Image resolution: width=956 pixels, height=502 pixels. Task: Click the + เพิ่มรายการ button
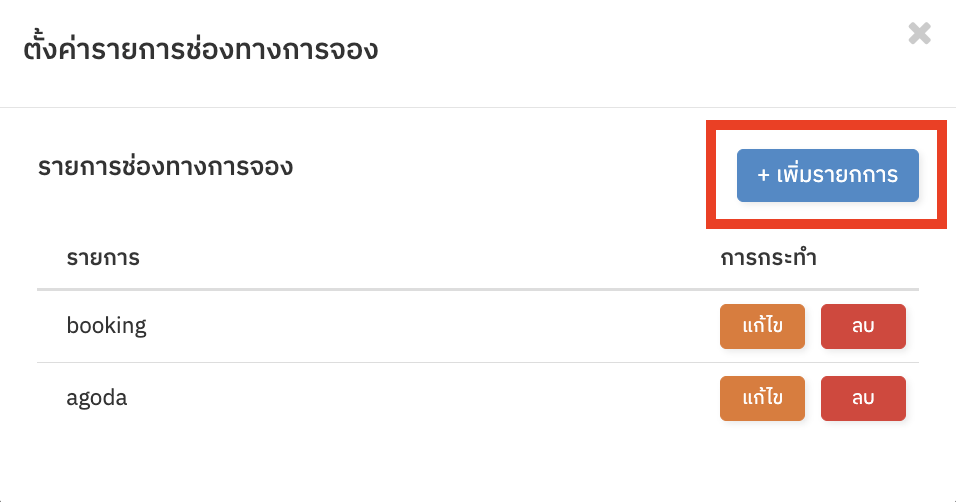[x=827, y=175]
